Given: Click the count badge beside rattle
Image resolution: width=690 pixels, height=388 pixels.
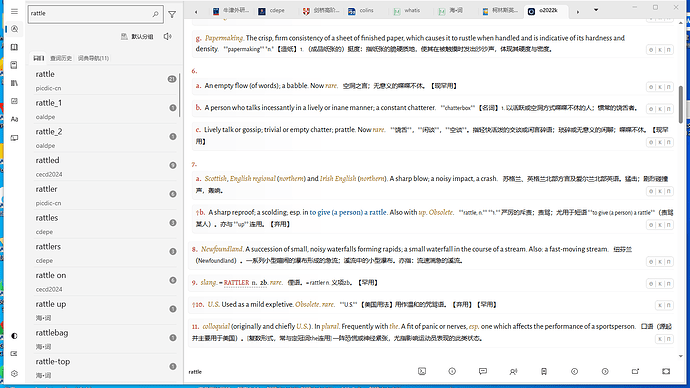Looking at the screenshot, I should [172, 79].
